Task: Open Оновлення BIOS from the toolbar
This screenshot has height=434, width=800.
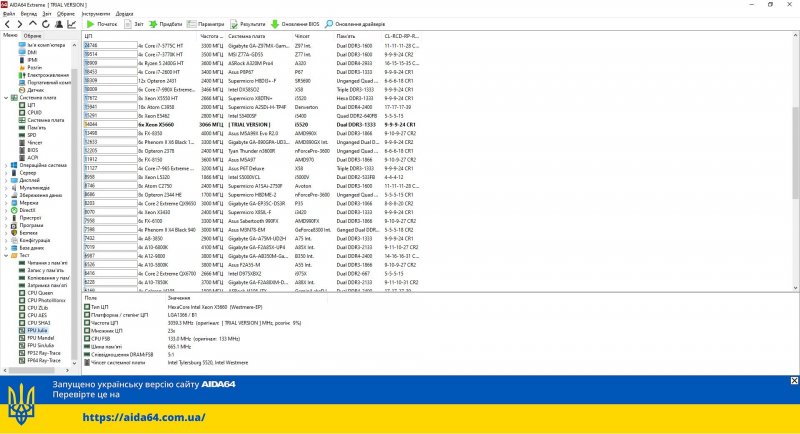Action: click(299, 22)
